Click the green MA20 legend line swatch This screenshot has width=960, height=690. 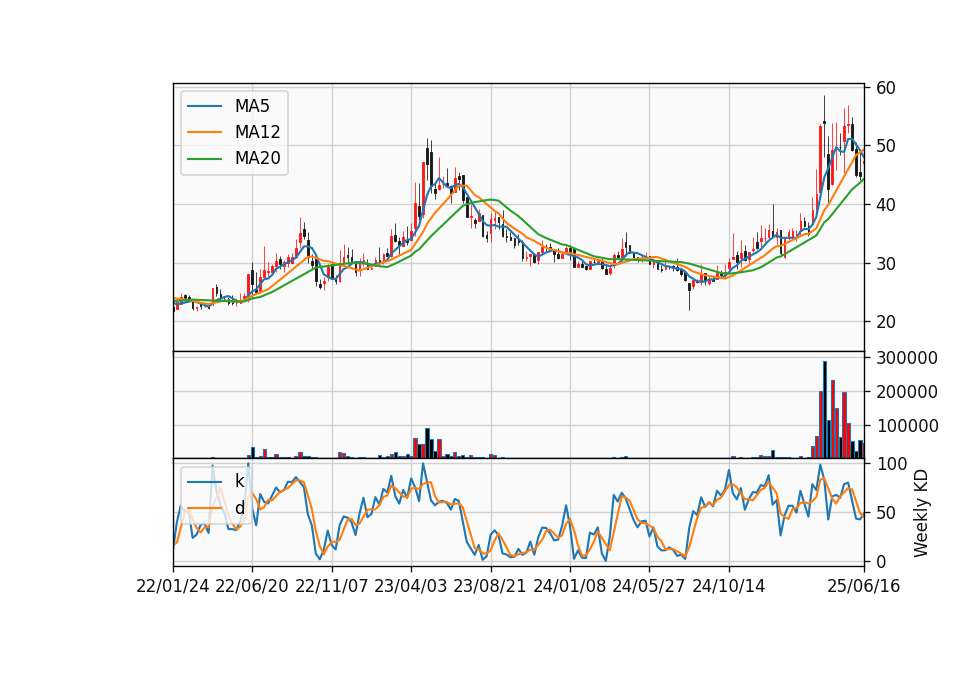[x=204, y=159]
